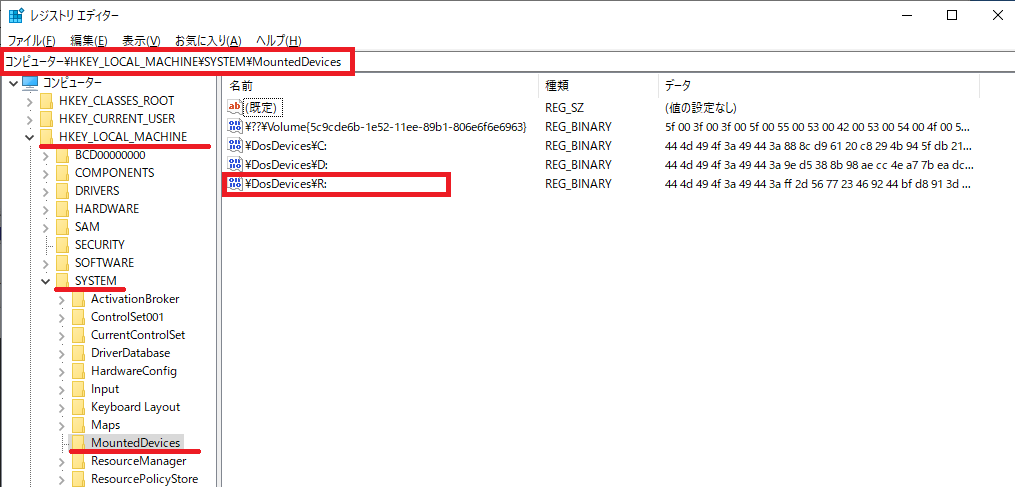Select Input folder icon
Viewport: 1015px width, 487px height.
pyautogui.click(x=79, y=389)
